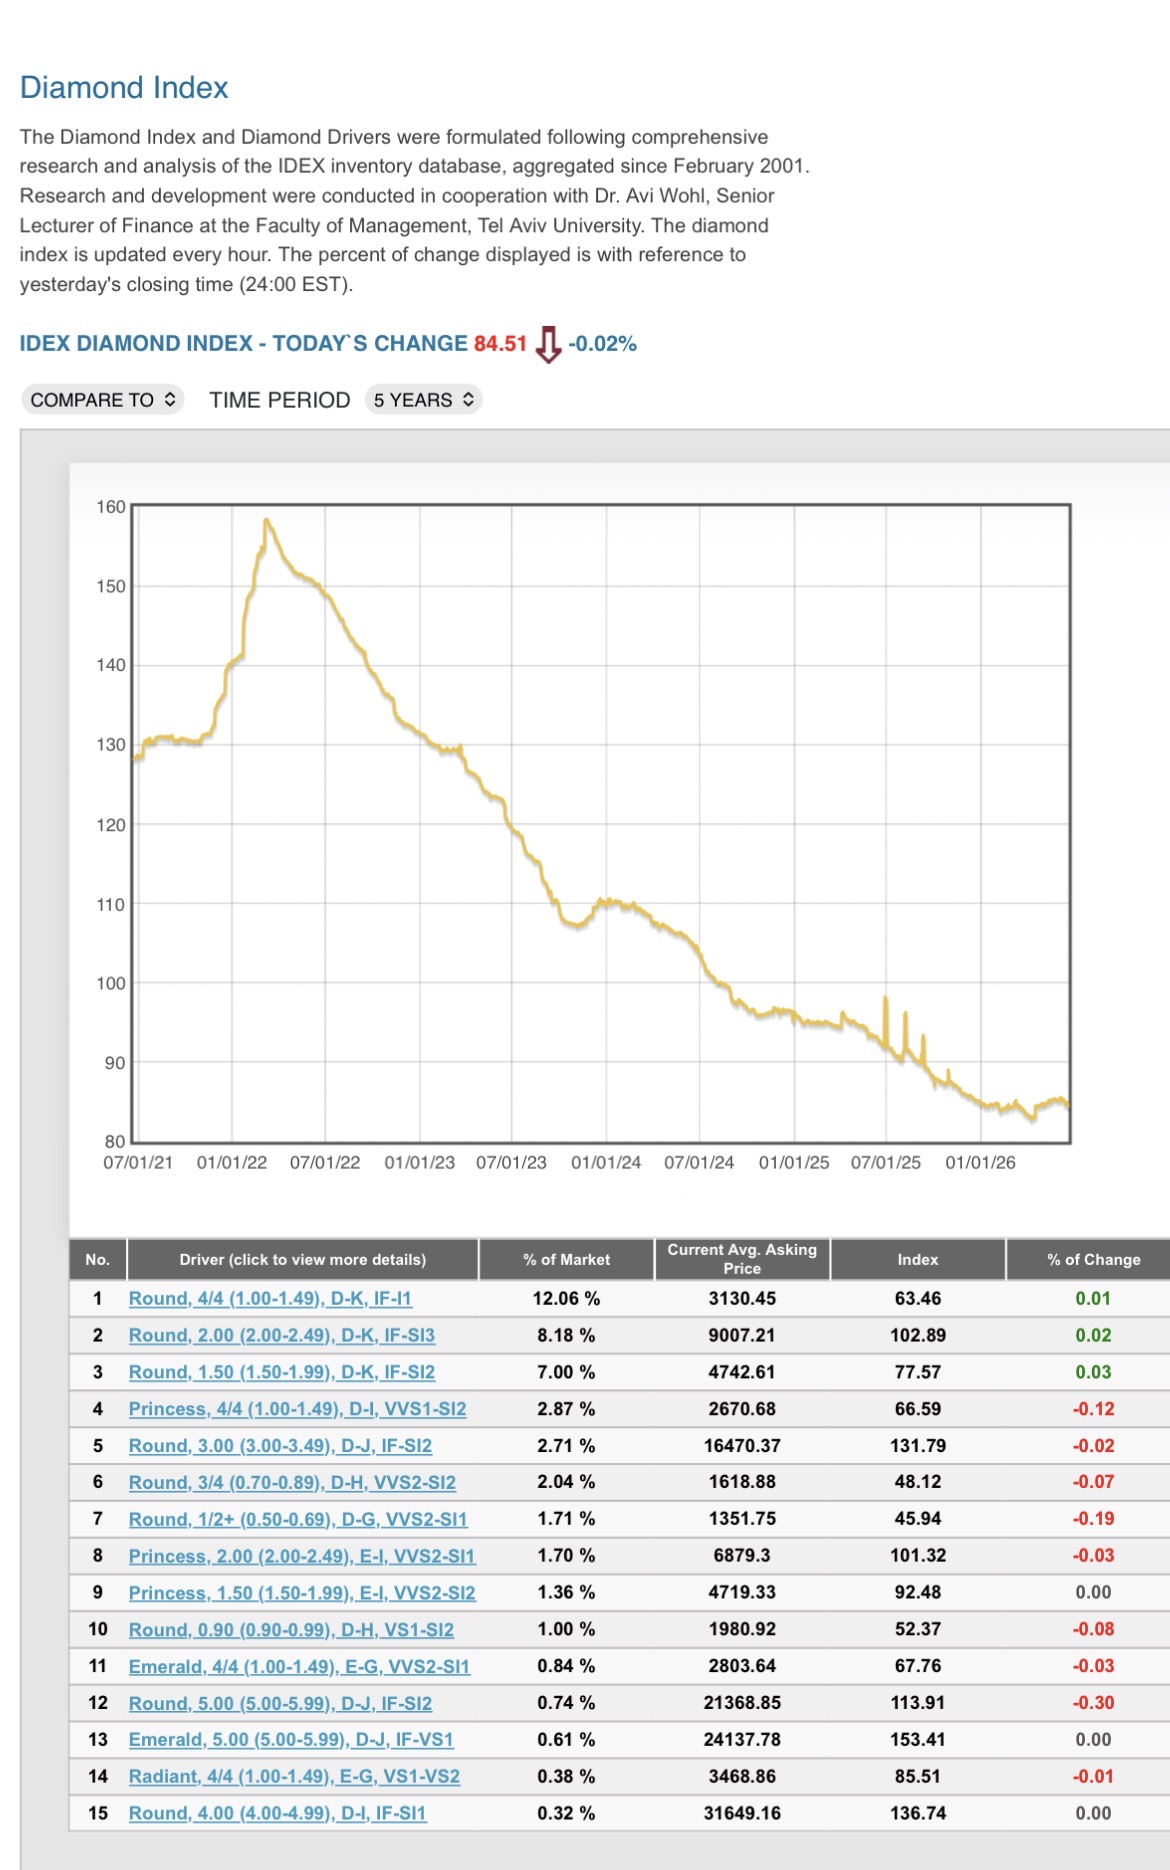This screenshot has width=1170, height=1870.
Task: Click the red down-arrow index change icon
Action: (x=548, y=345)
